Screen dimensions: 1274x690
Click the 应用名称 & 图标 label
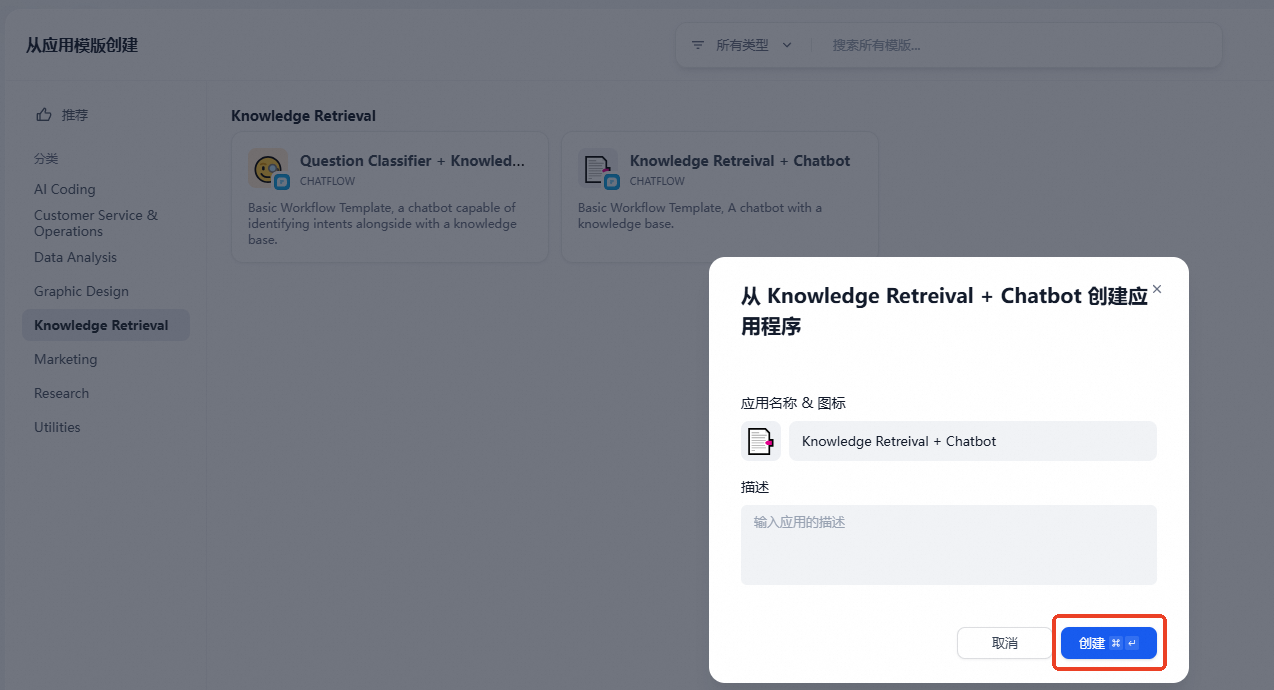click(x=793, y=403)
